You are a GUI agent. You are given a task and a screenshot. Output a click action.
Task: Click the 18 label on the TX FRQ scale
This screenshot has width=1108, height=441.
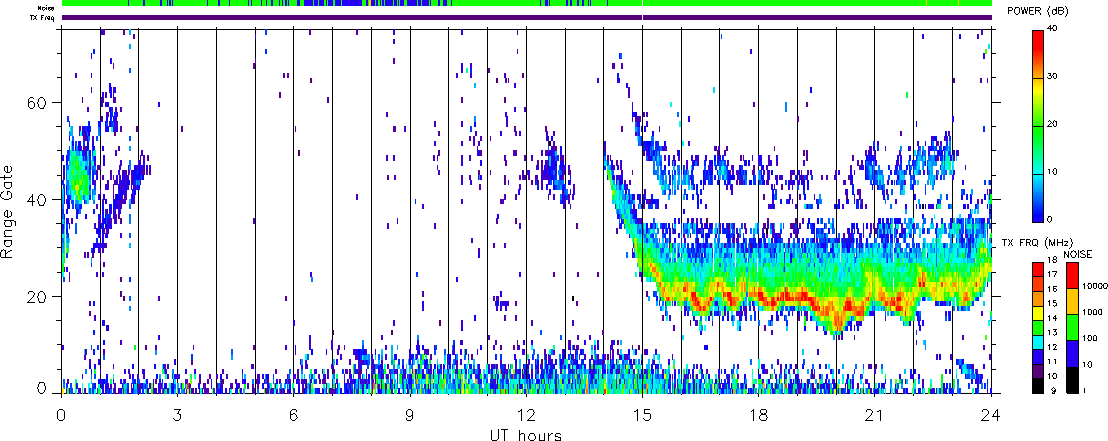point(1053,260)
